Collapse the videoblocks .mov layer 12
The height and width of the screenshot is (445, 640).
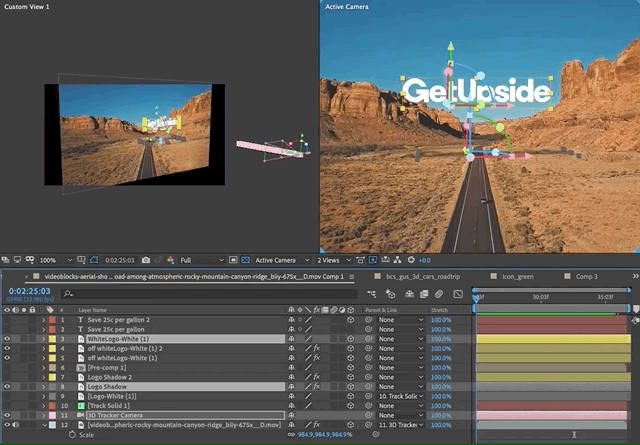point(44,425)
